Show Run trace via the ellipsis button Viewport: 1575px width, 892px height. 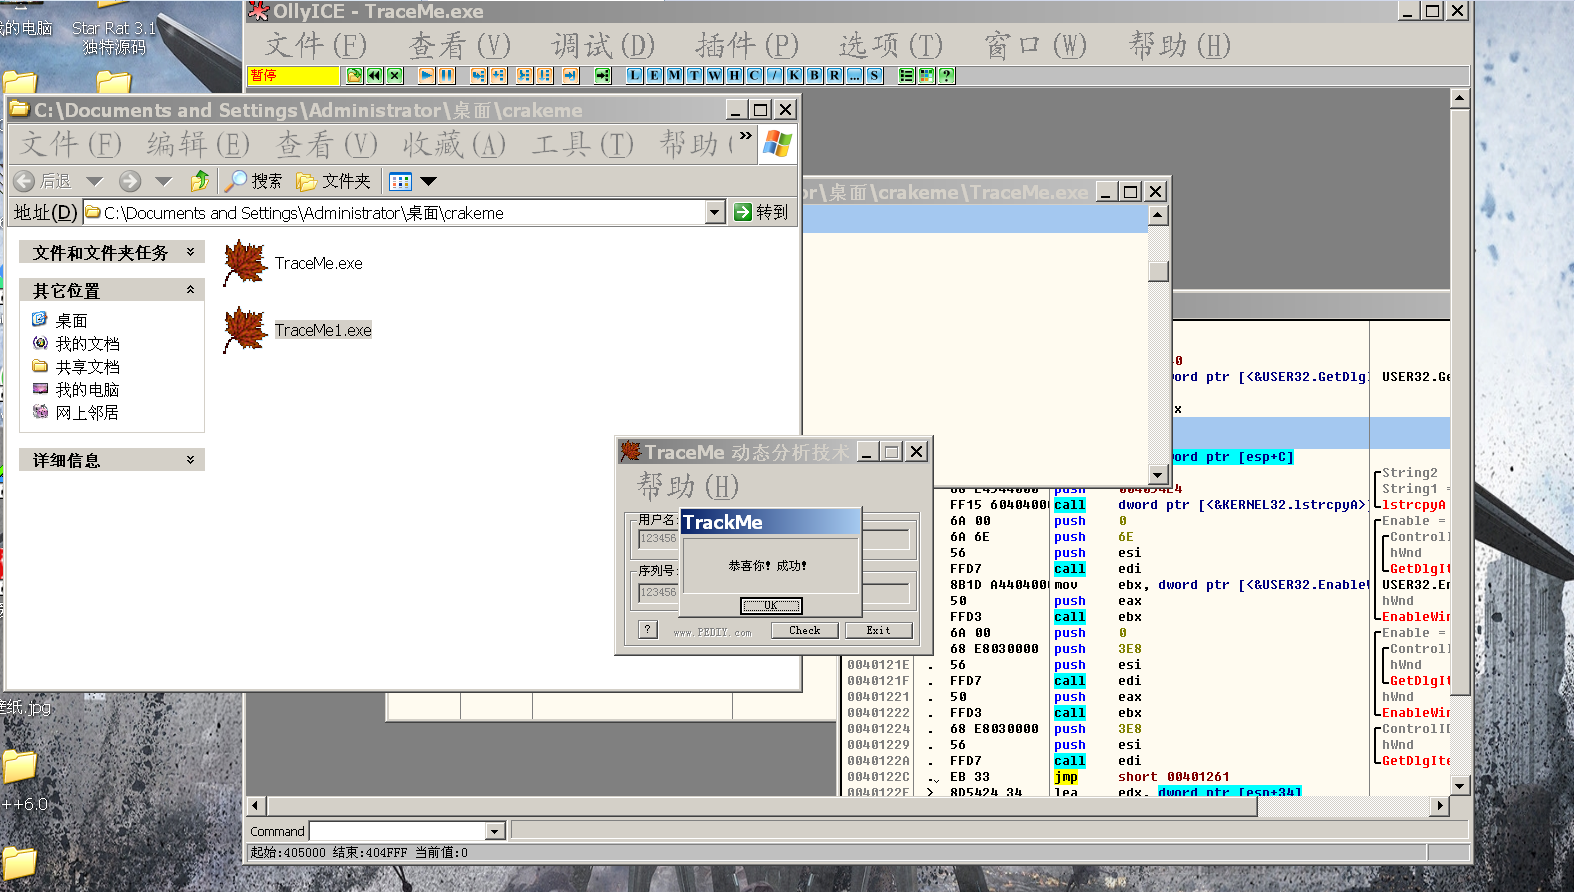(854, 75)
